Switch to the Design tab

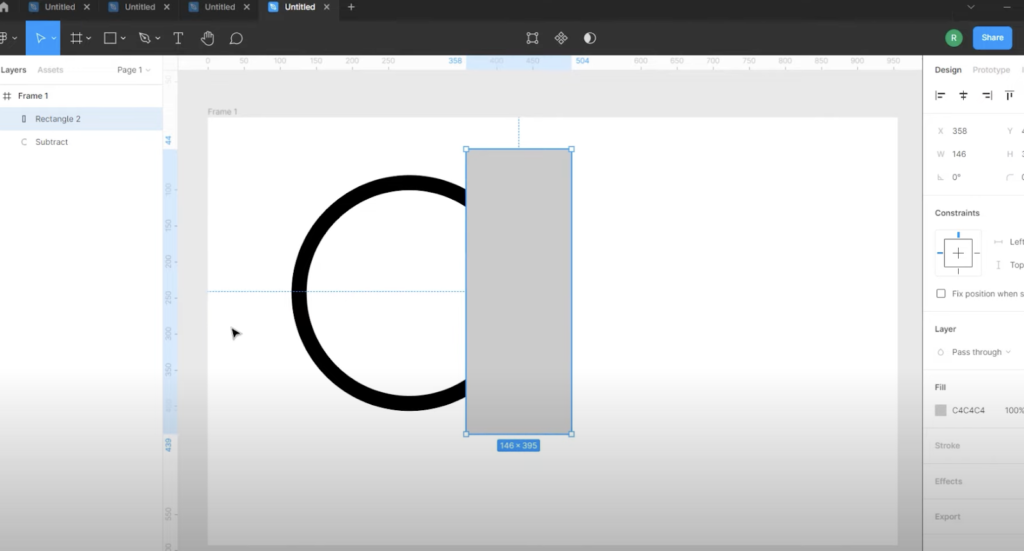point(948,70)
